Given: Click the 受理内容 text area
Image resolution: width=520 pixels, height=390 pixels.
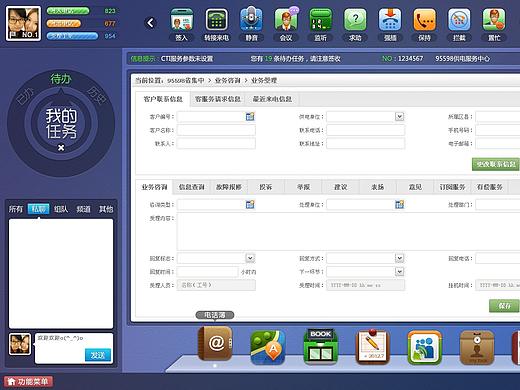Looking at the screenshot, I should click(348, 232).
